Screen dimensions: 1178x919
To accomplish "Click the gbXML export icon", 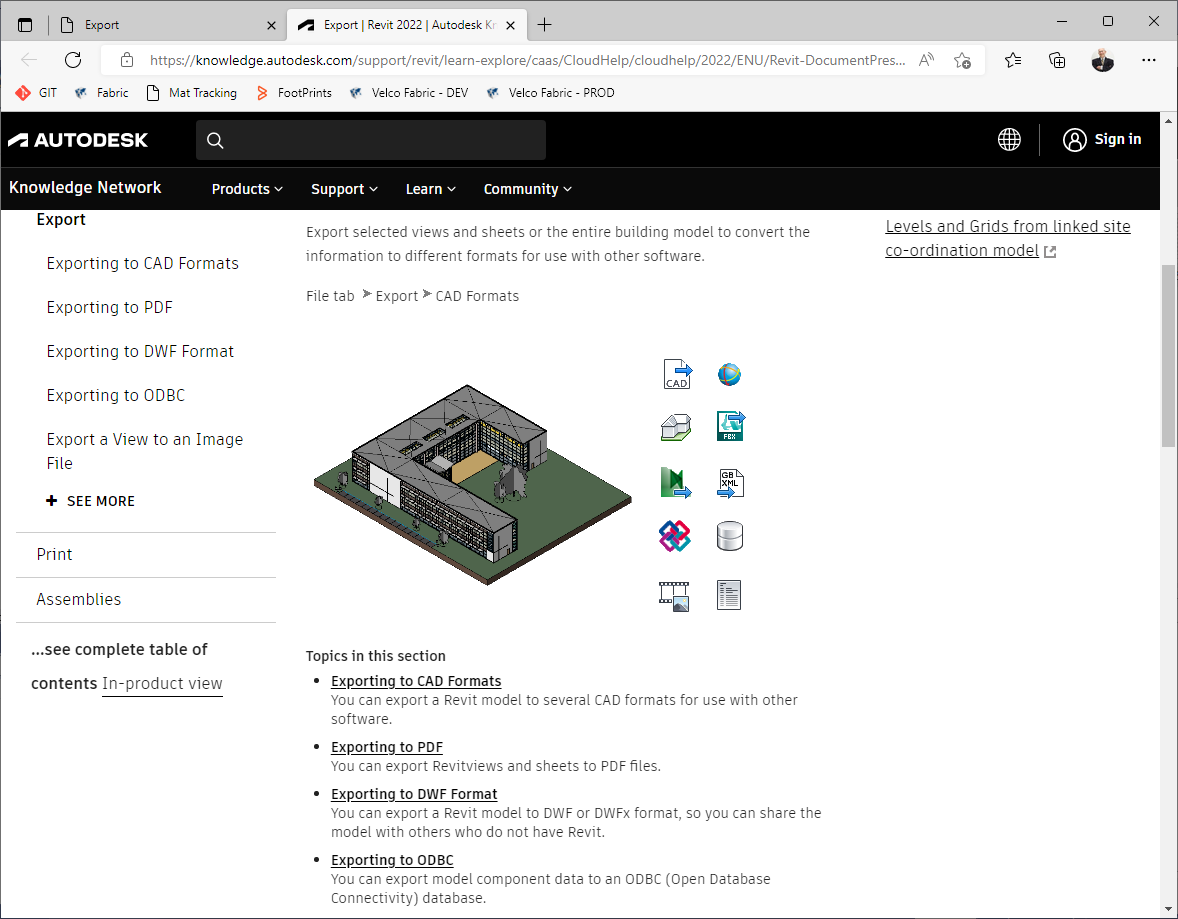I will 730,483.
